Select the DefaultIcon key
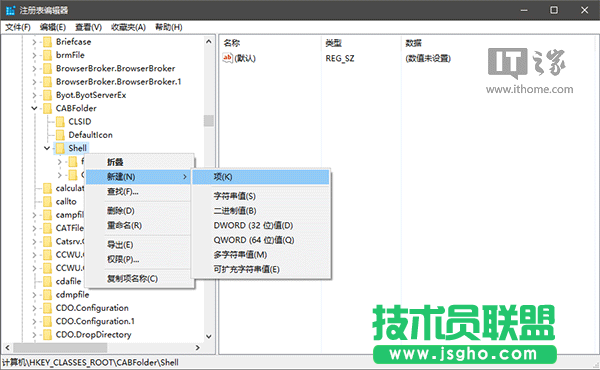This screenshot has width=600, height=370. (x=90, y=135)
